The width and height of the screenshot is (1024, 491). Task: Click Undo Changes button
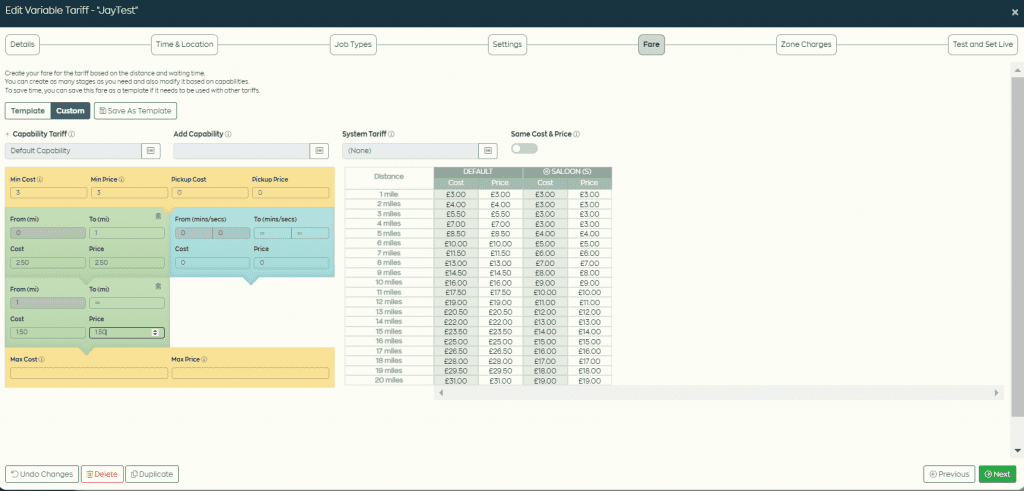tap(42, 474)
